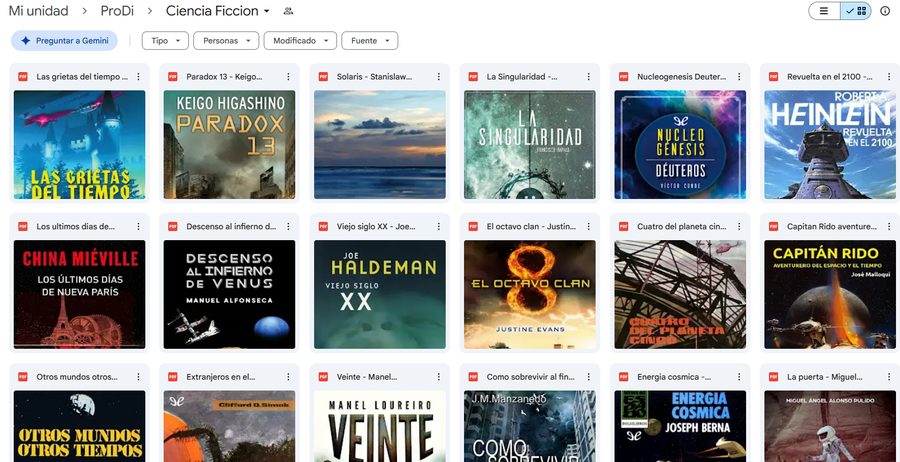Screen dimensions: 900x462
Task: Open More actions for Viejo siglo XX file
Action: (439, 227)
